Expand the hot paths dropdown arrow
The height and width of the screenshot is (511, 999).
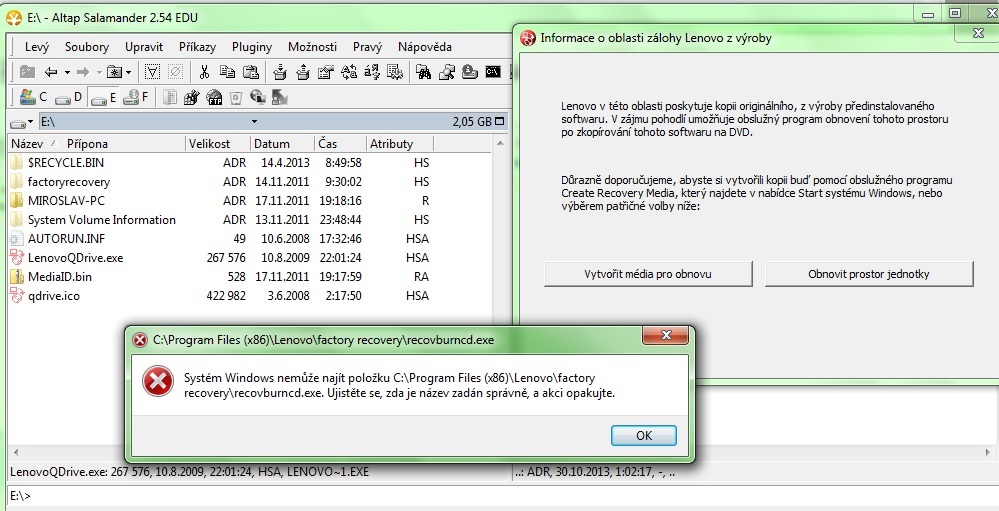(x=129, y=73)
